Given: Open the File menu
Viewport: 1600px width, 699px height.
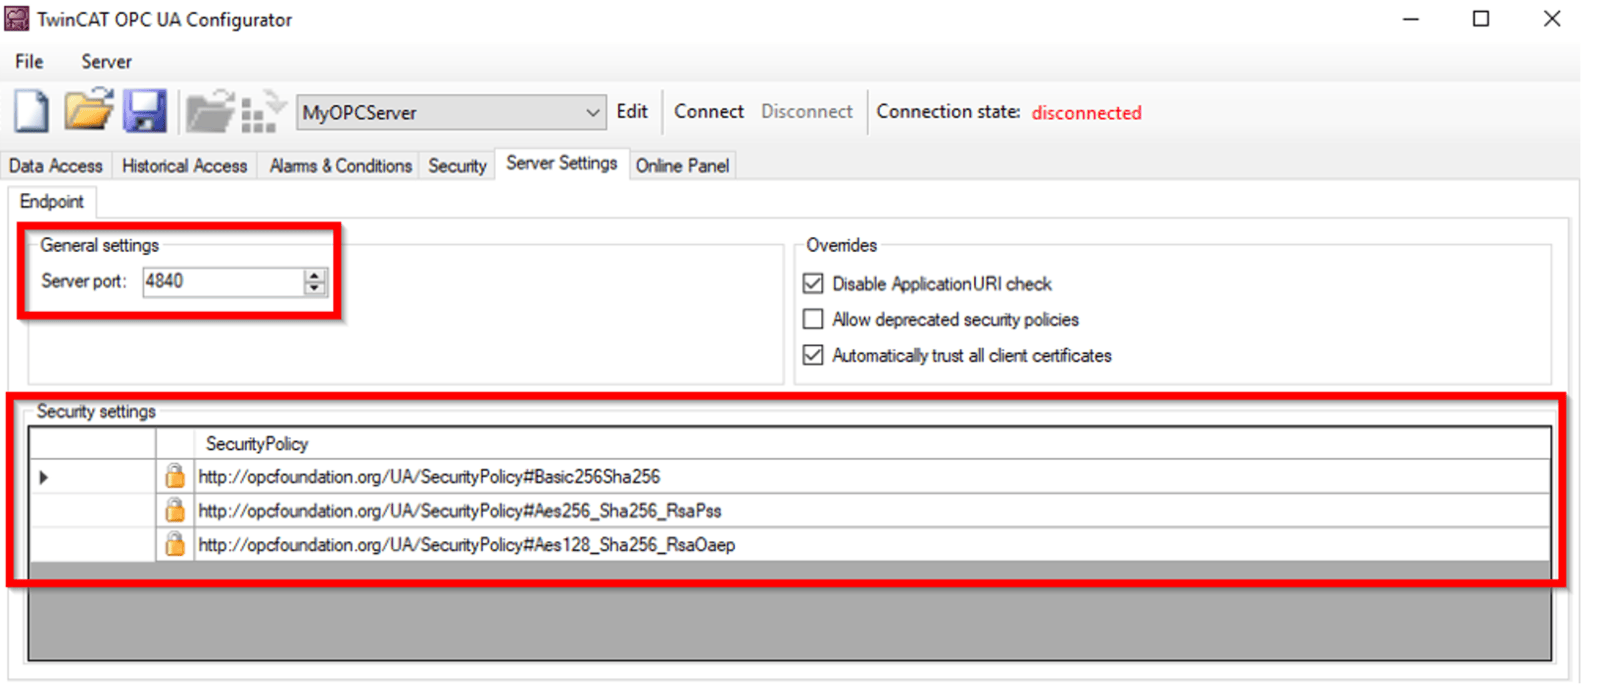Looking at the screenshot, I should point(29,62).
